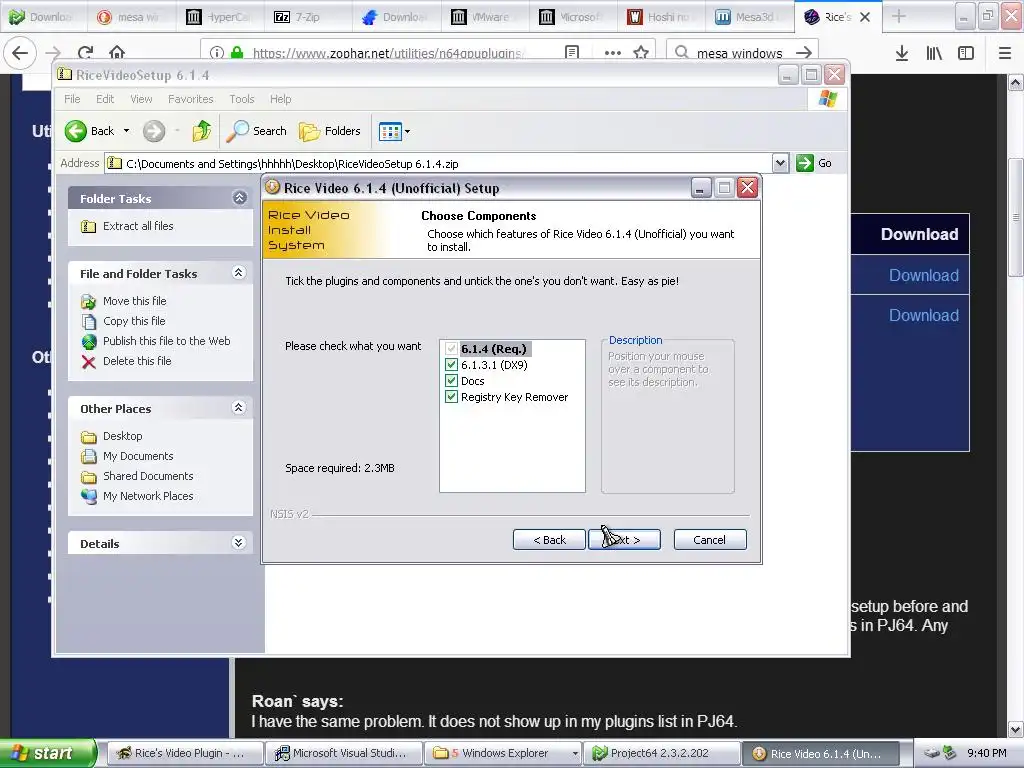Open the Explorer address bar dropdown
Viewport: 1024px width, 768px height.
tap(780, 163)
